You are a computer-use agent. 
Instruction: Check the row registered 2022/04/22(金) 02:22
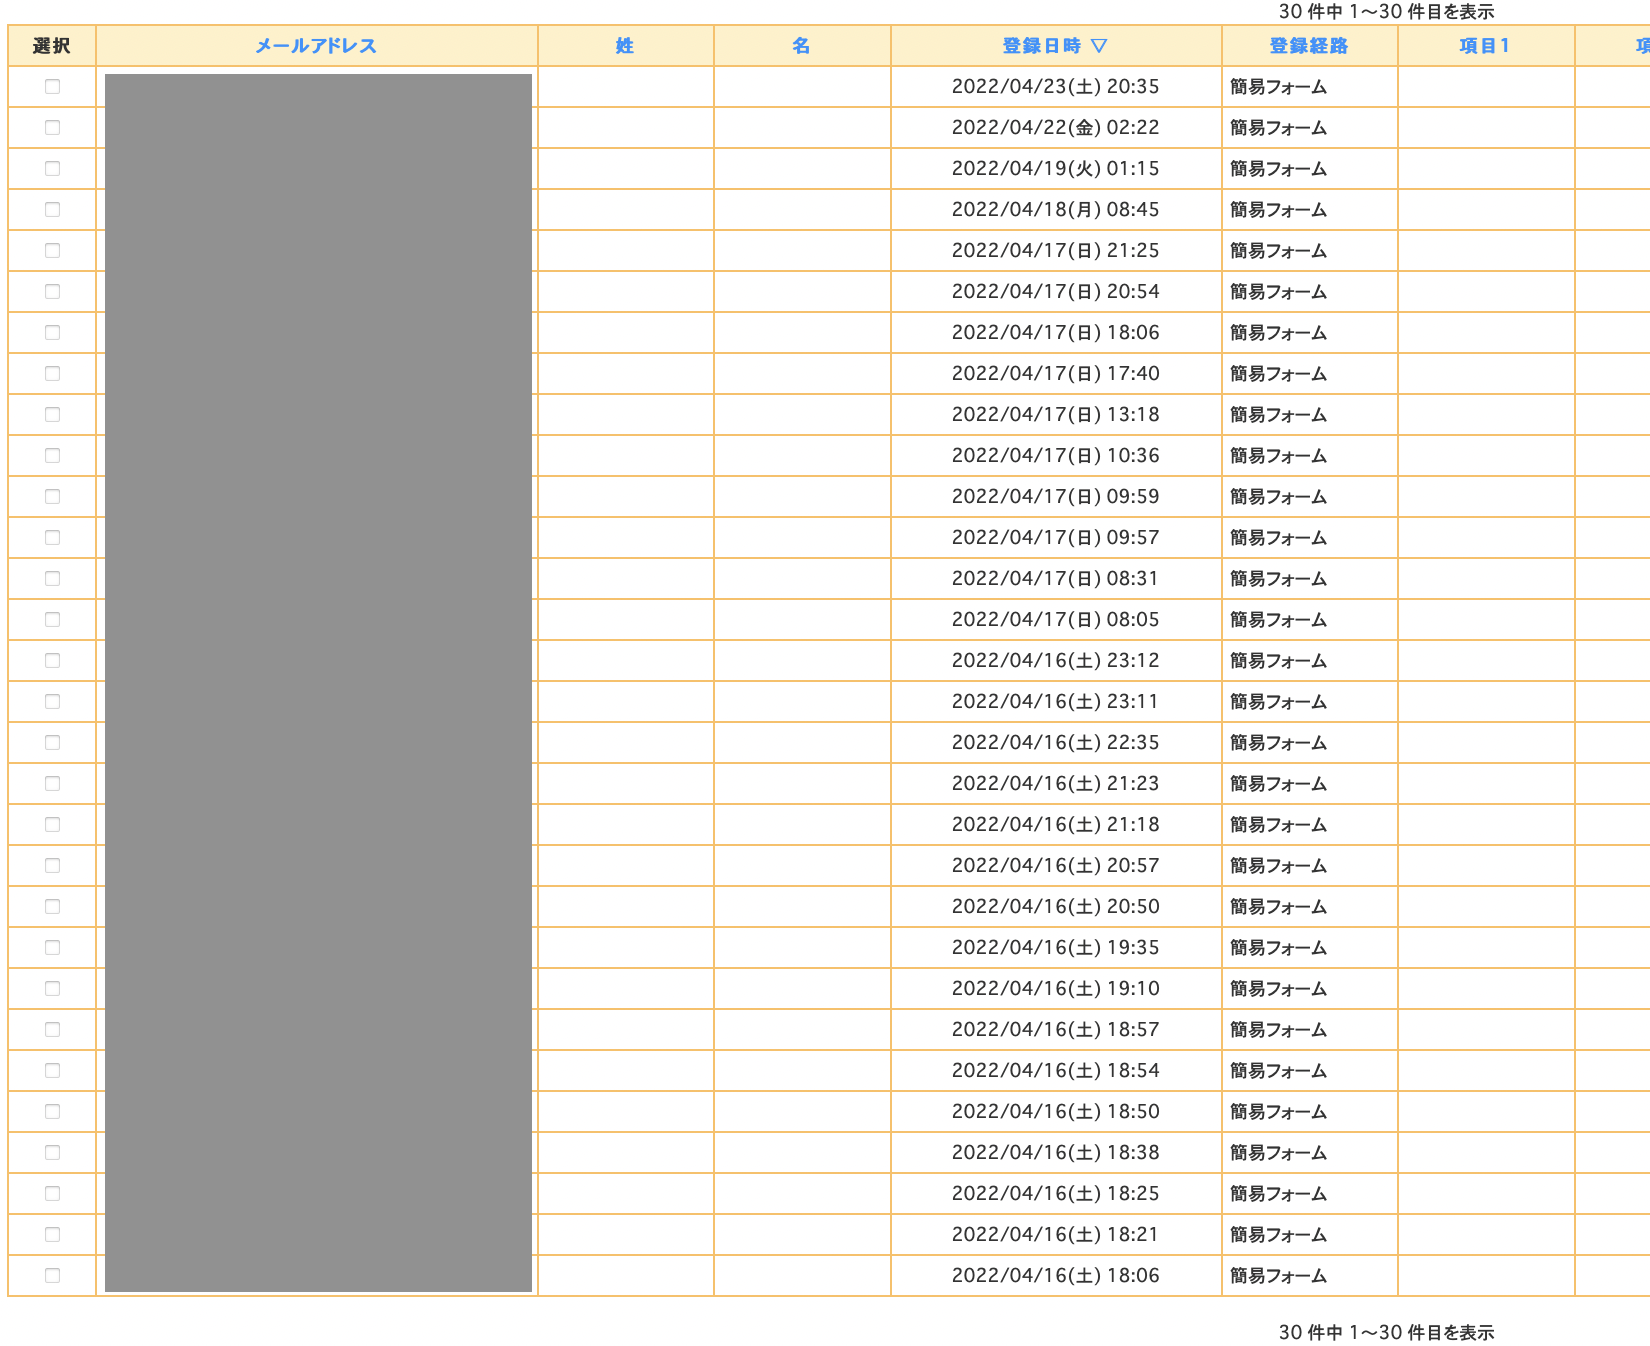(x=53, y=128)
